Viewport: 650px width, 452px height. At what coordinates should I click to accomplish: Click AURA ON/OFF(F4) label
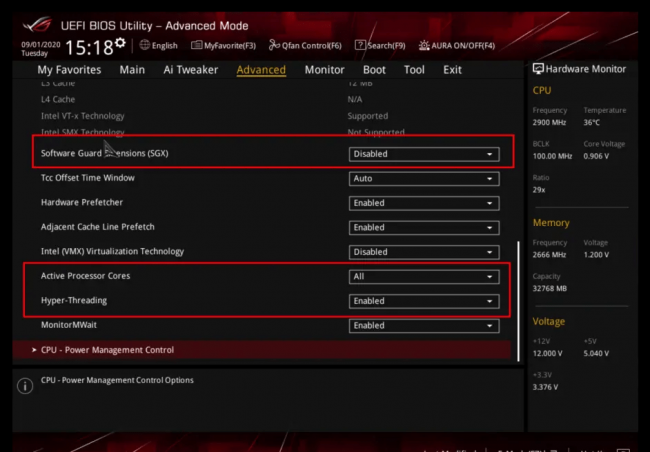(x=463, y=46)
